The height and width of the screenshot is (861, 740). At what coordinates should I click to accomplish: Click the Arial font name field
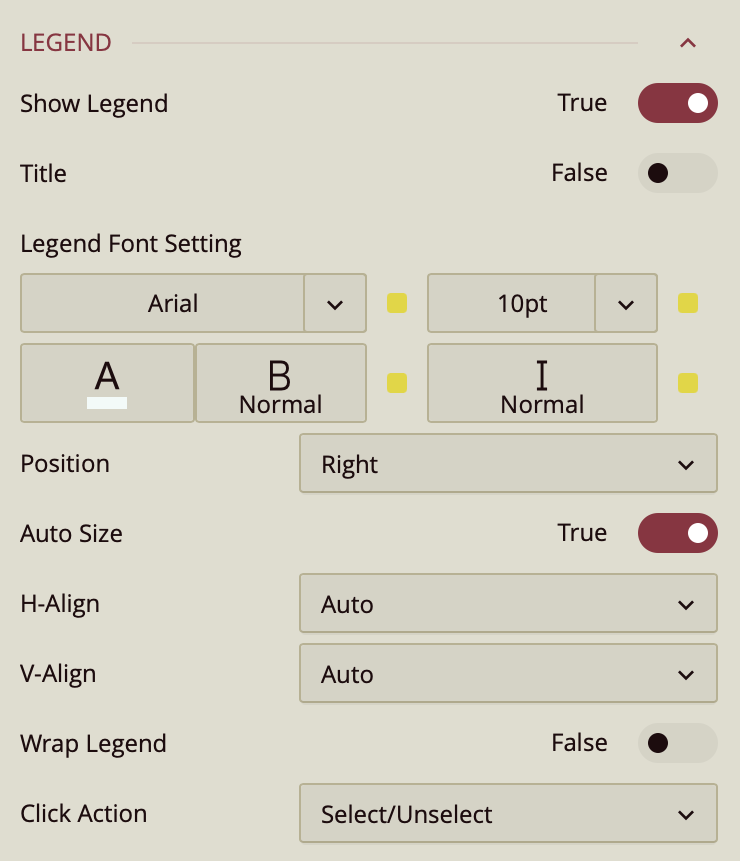click(x=163, y=303)
